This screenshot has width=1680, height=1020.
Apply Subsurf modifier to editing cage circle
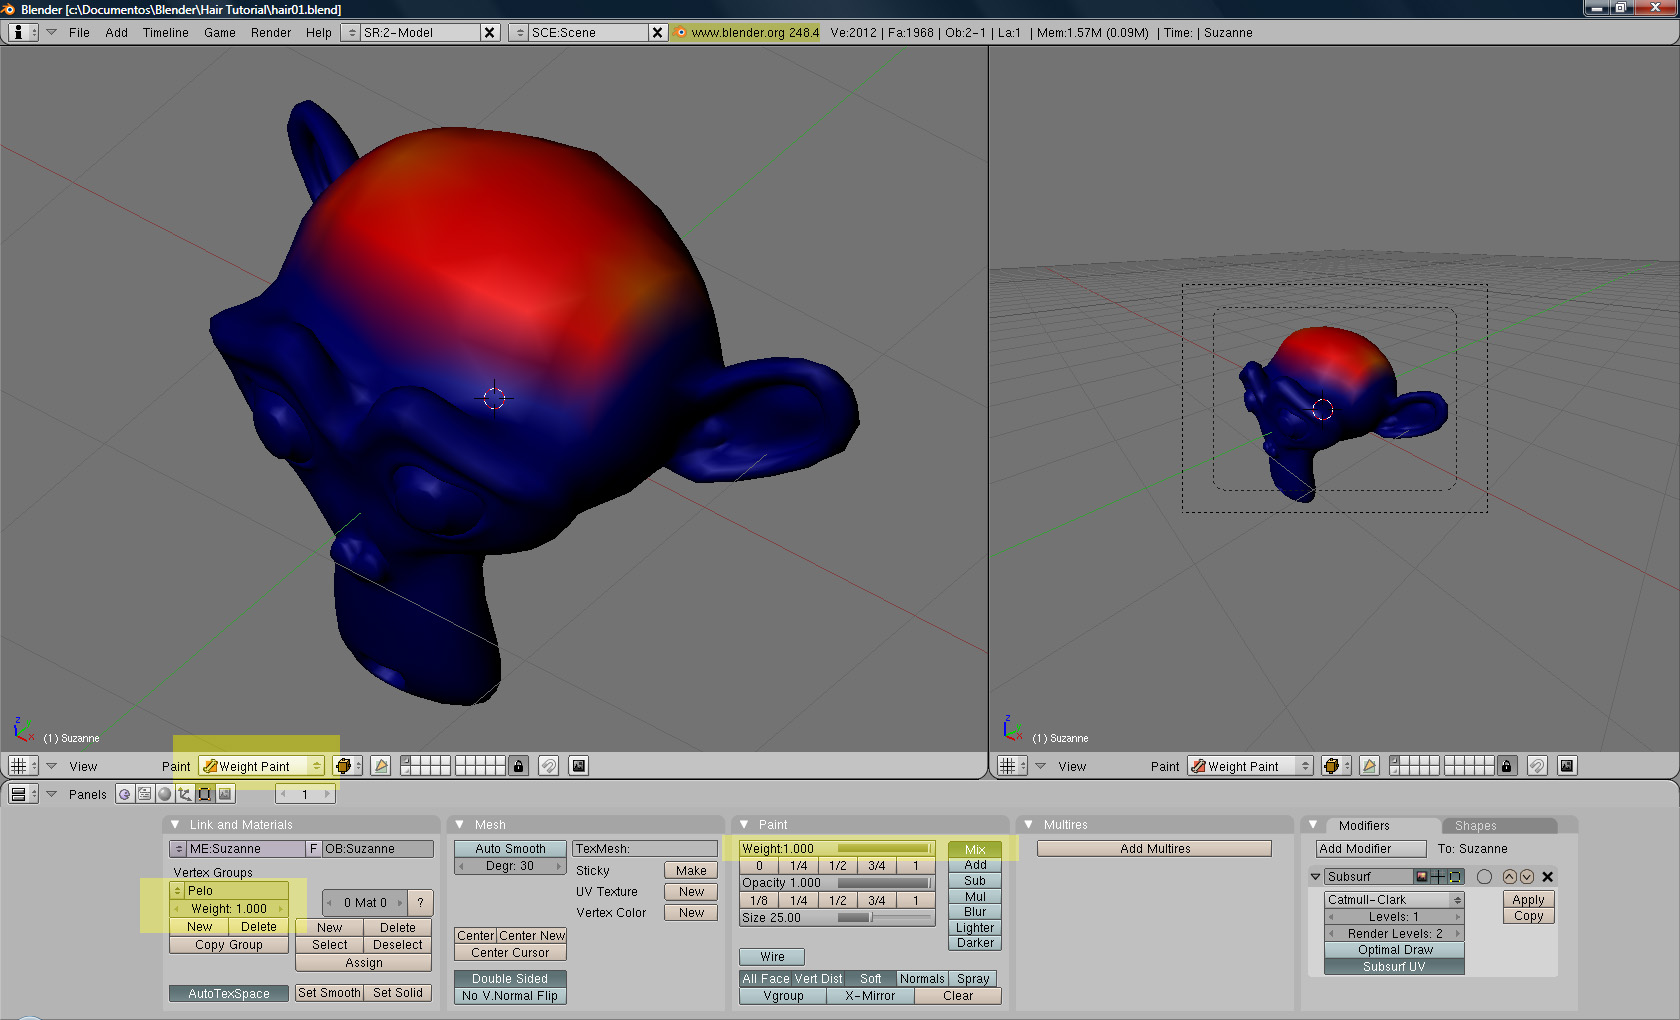(x=1484, y=877)
